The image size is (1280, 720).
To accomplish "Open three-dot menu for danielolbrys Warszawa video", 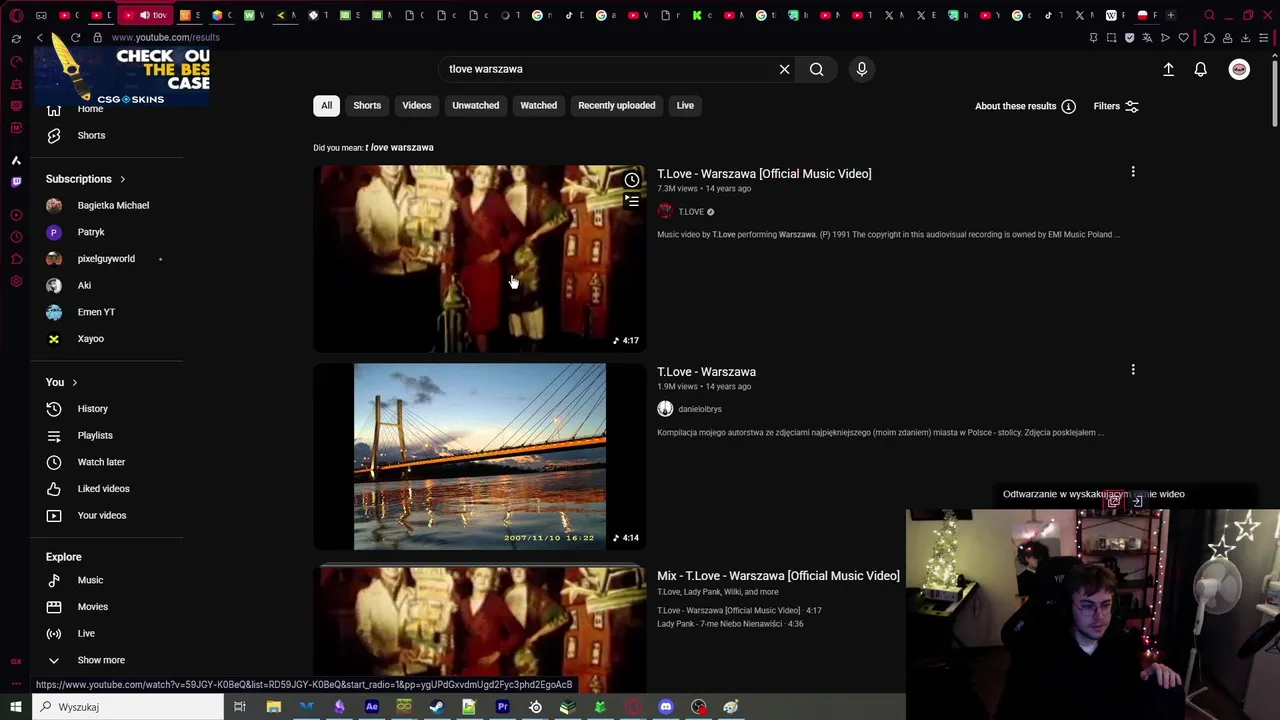I will click(x=1133, y=370).
